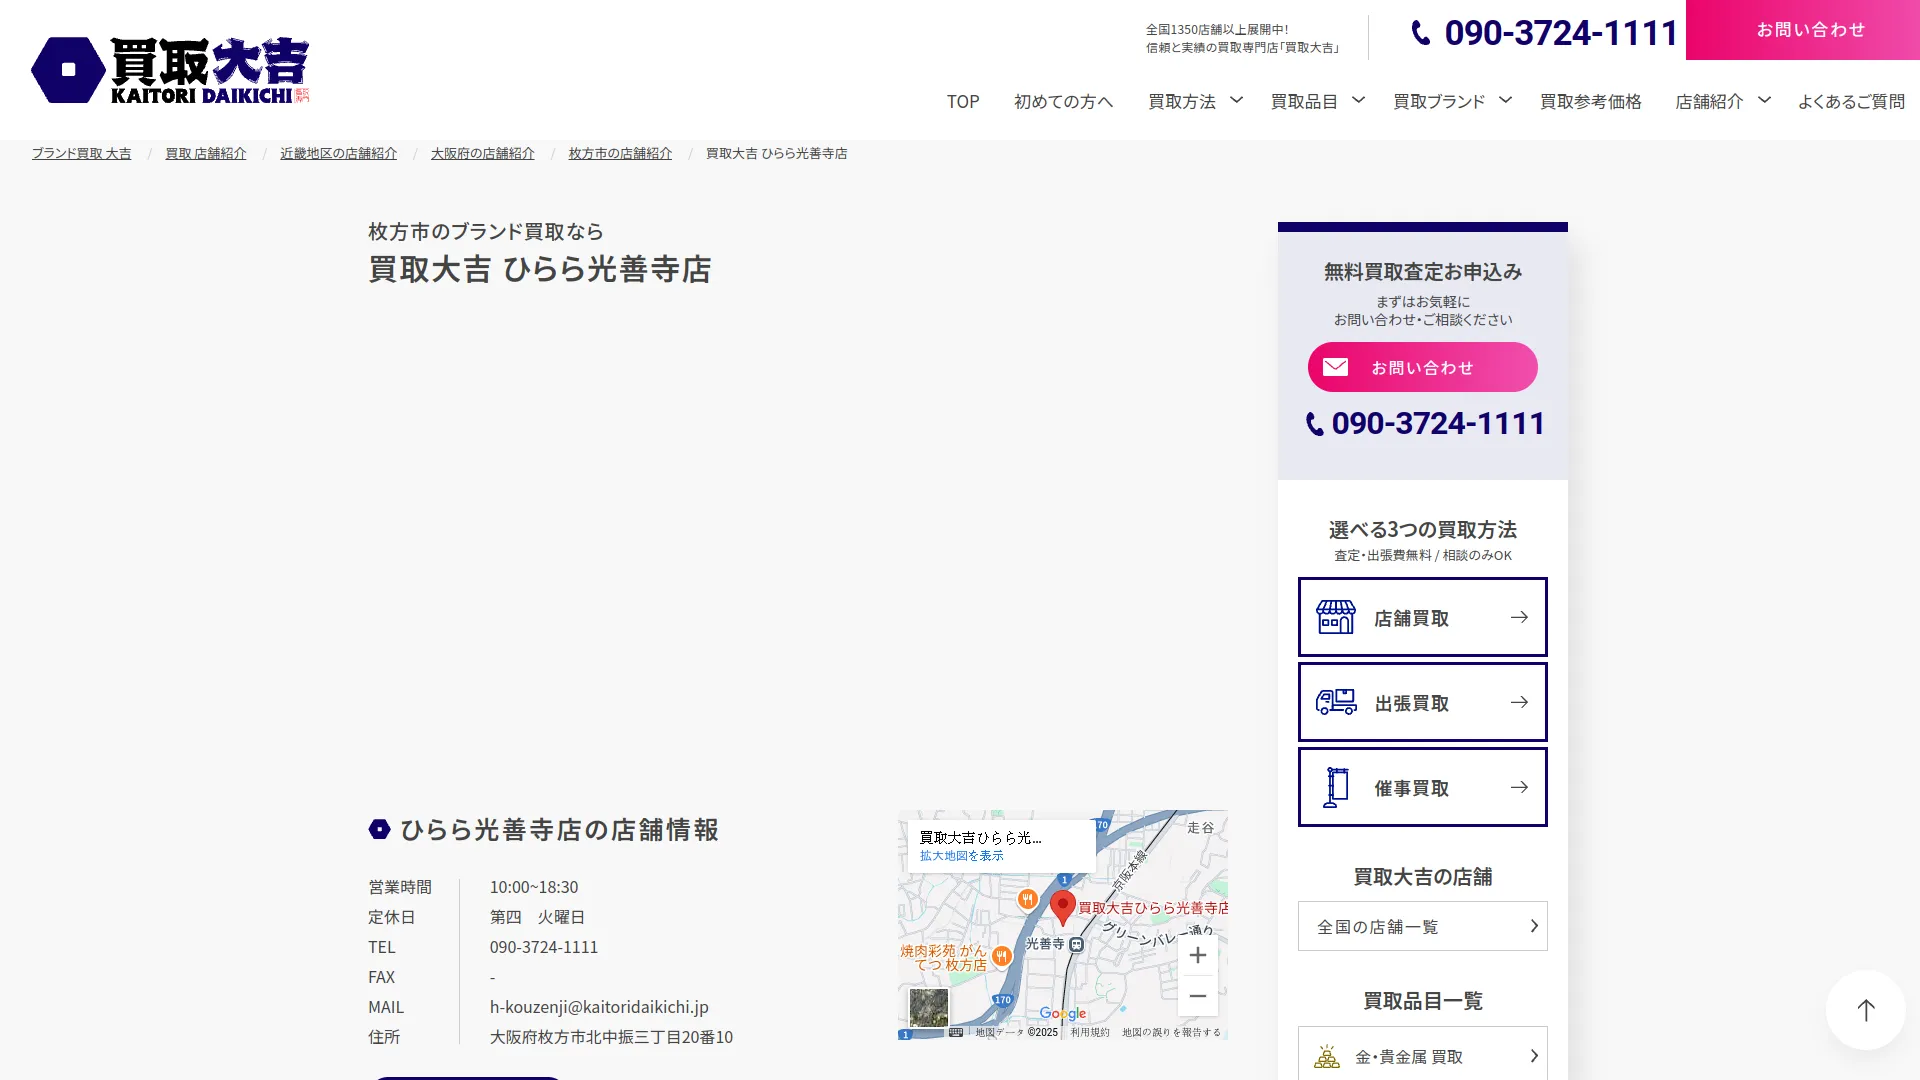Click the arrow in 出張買取 card

[x=1519, y=702]
